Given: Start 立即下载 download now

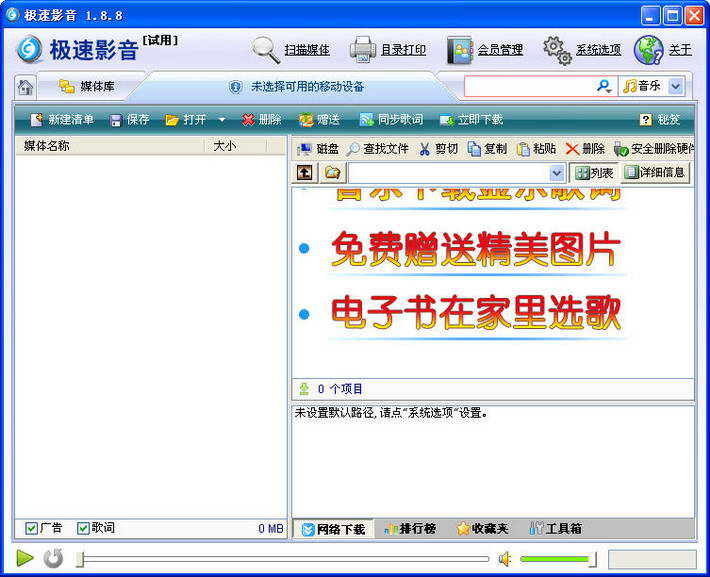Looking at the screenshot, I should tap(471, 120).
